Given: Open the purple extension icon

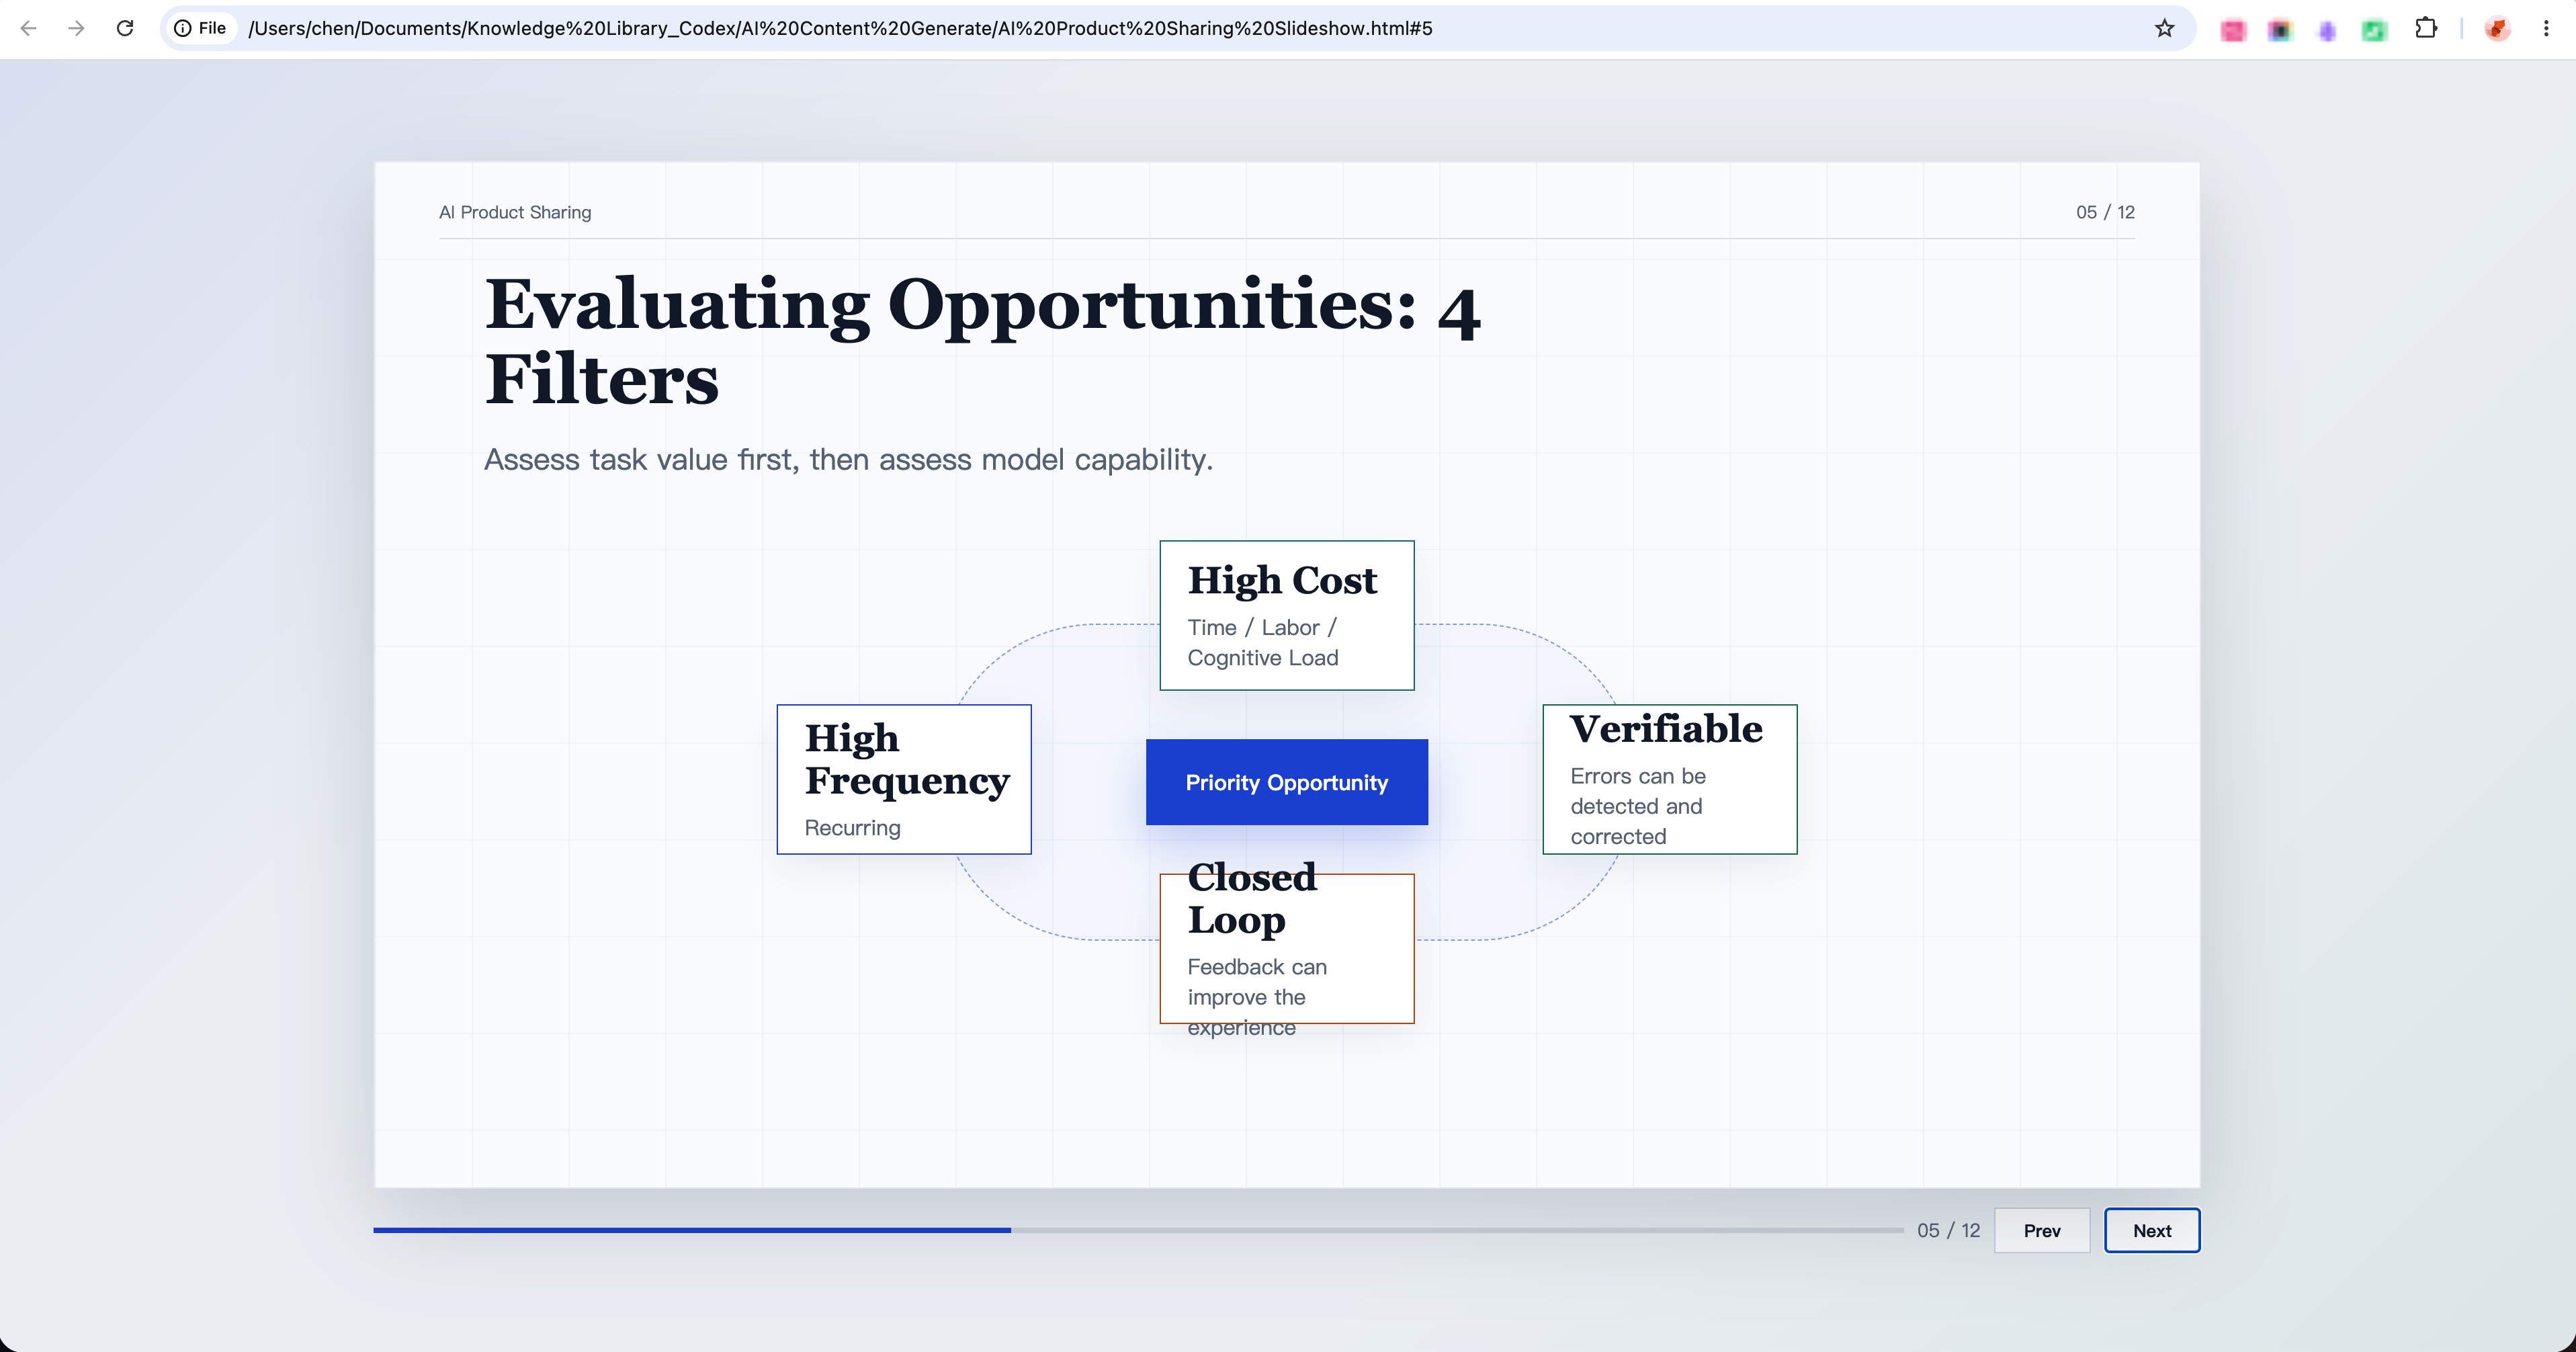Looking at the screenshot, I should tap(2327, 30).
